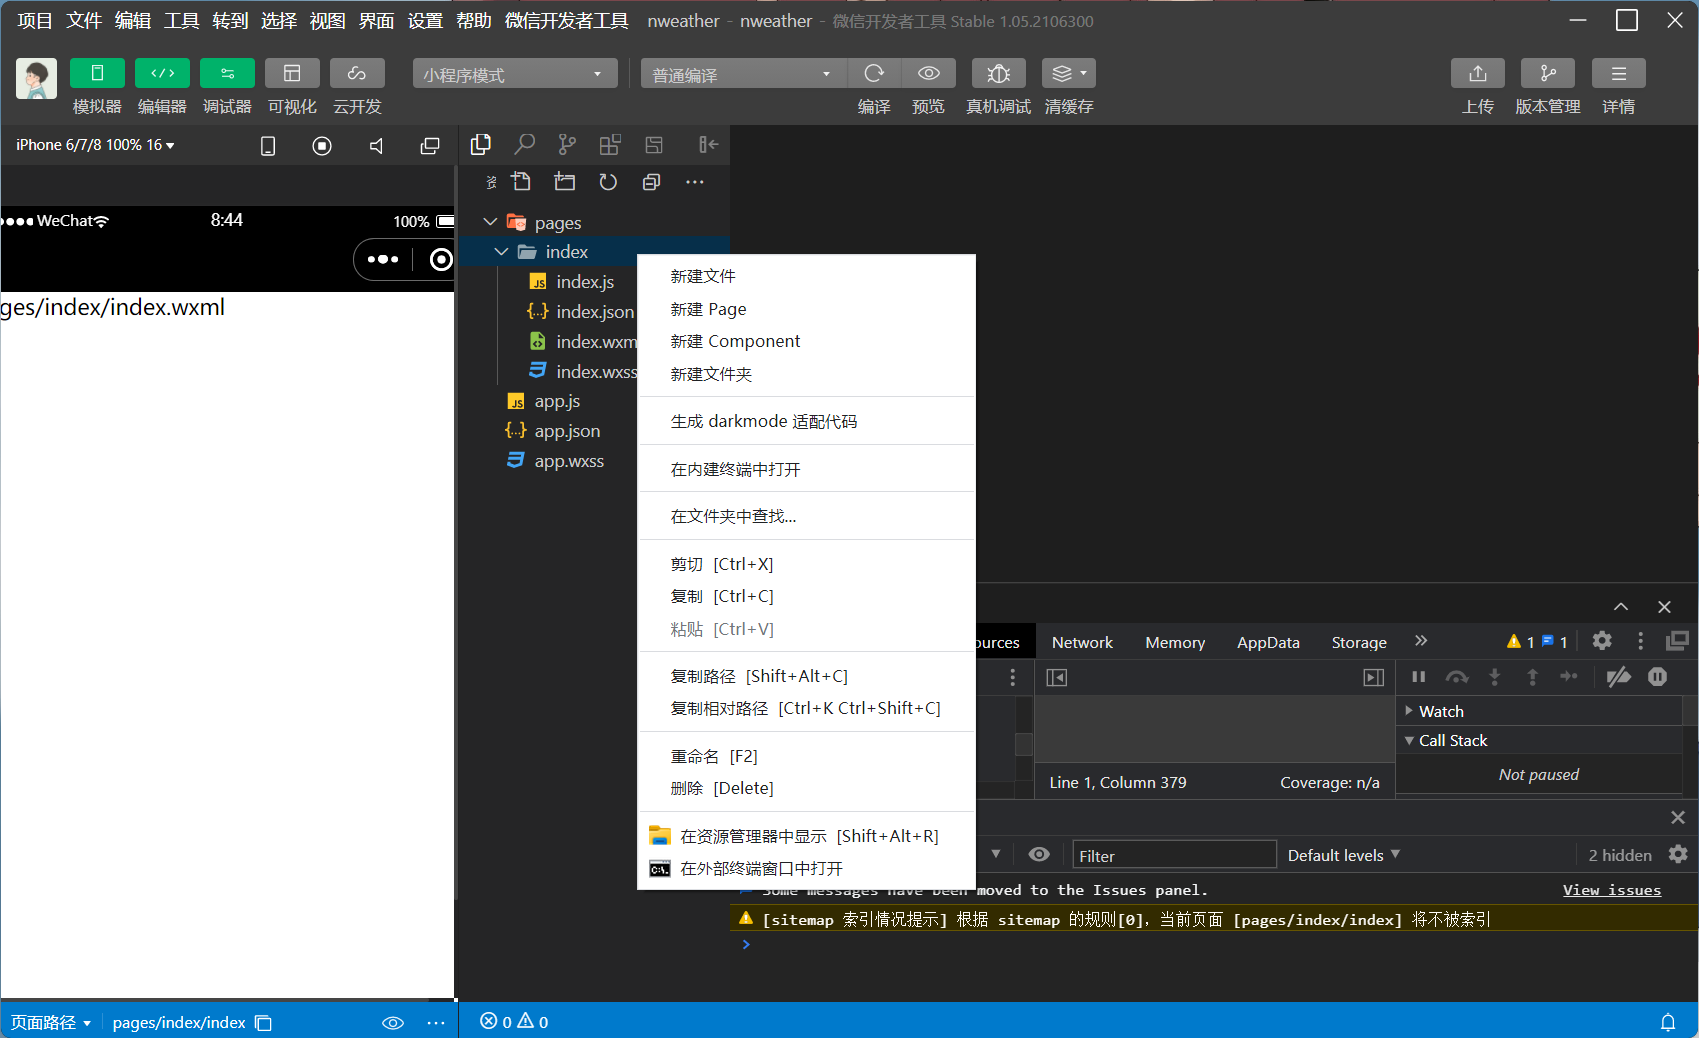The width and height of the screenshot is (1699, 1038).
Task: Open devtools settings gear icon
Action: point(1602,641)
